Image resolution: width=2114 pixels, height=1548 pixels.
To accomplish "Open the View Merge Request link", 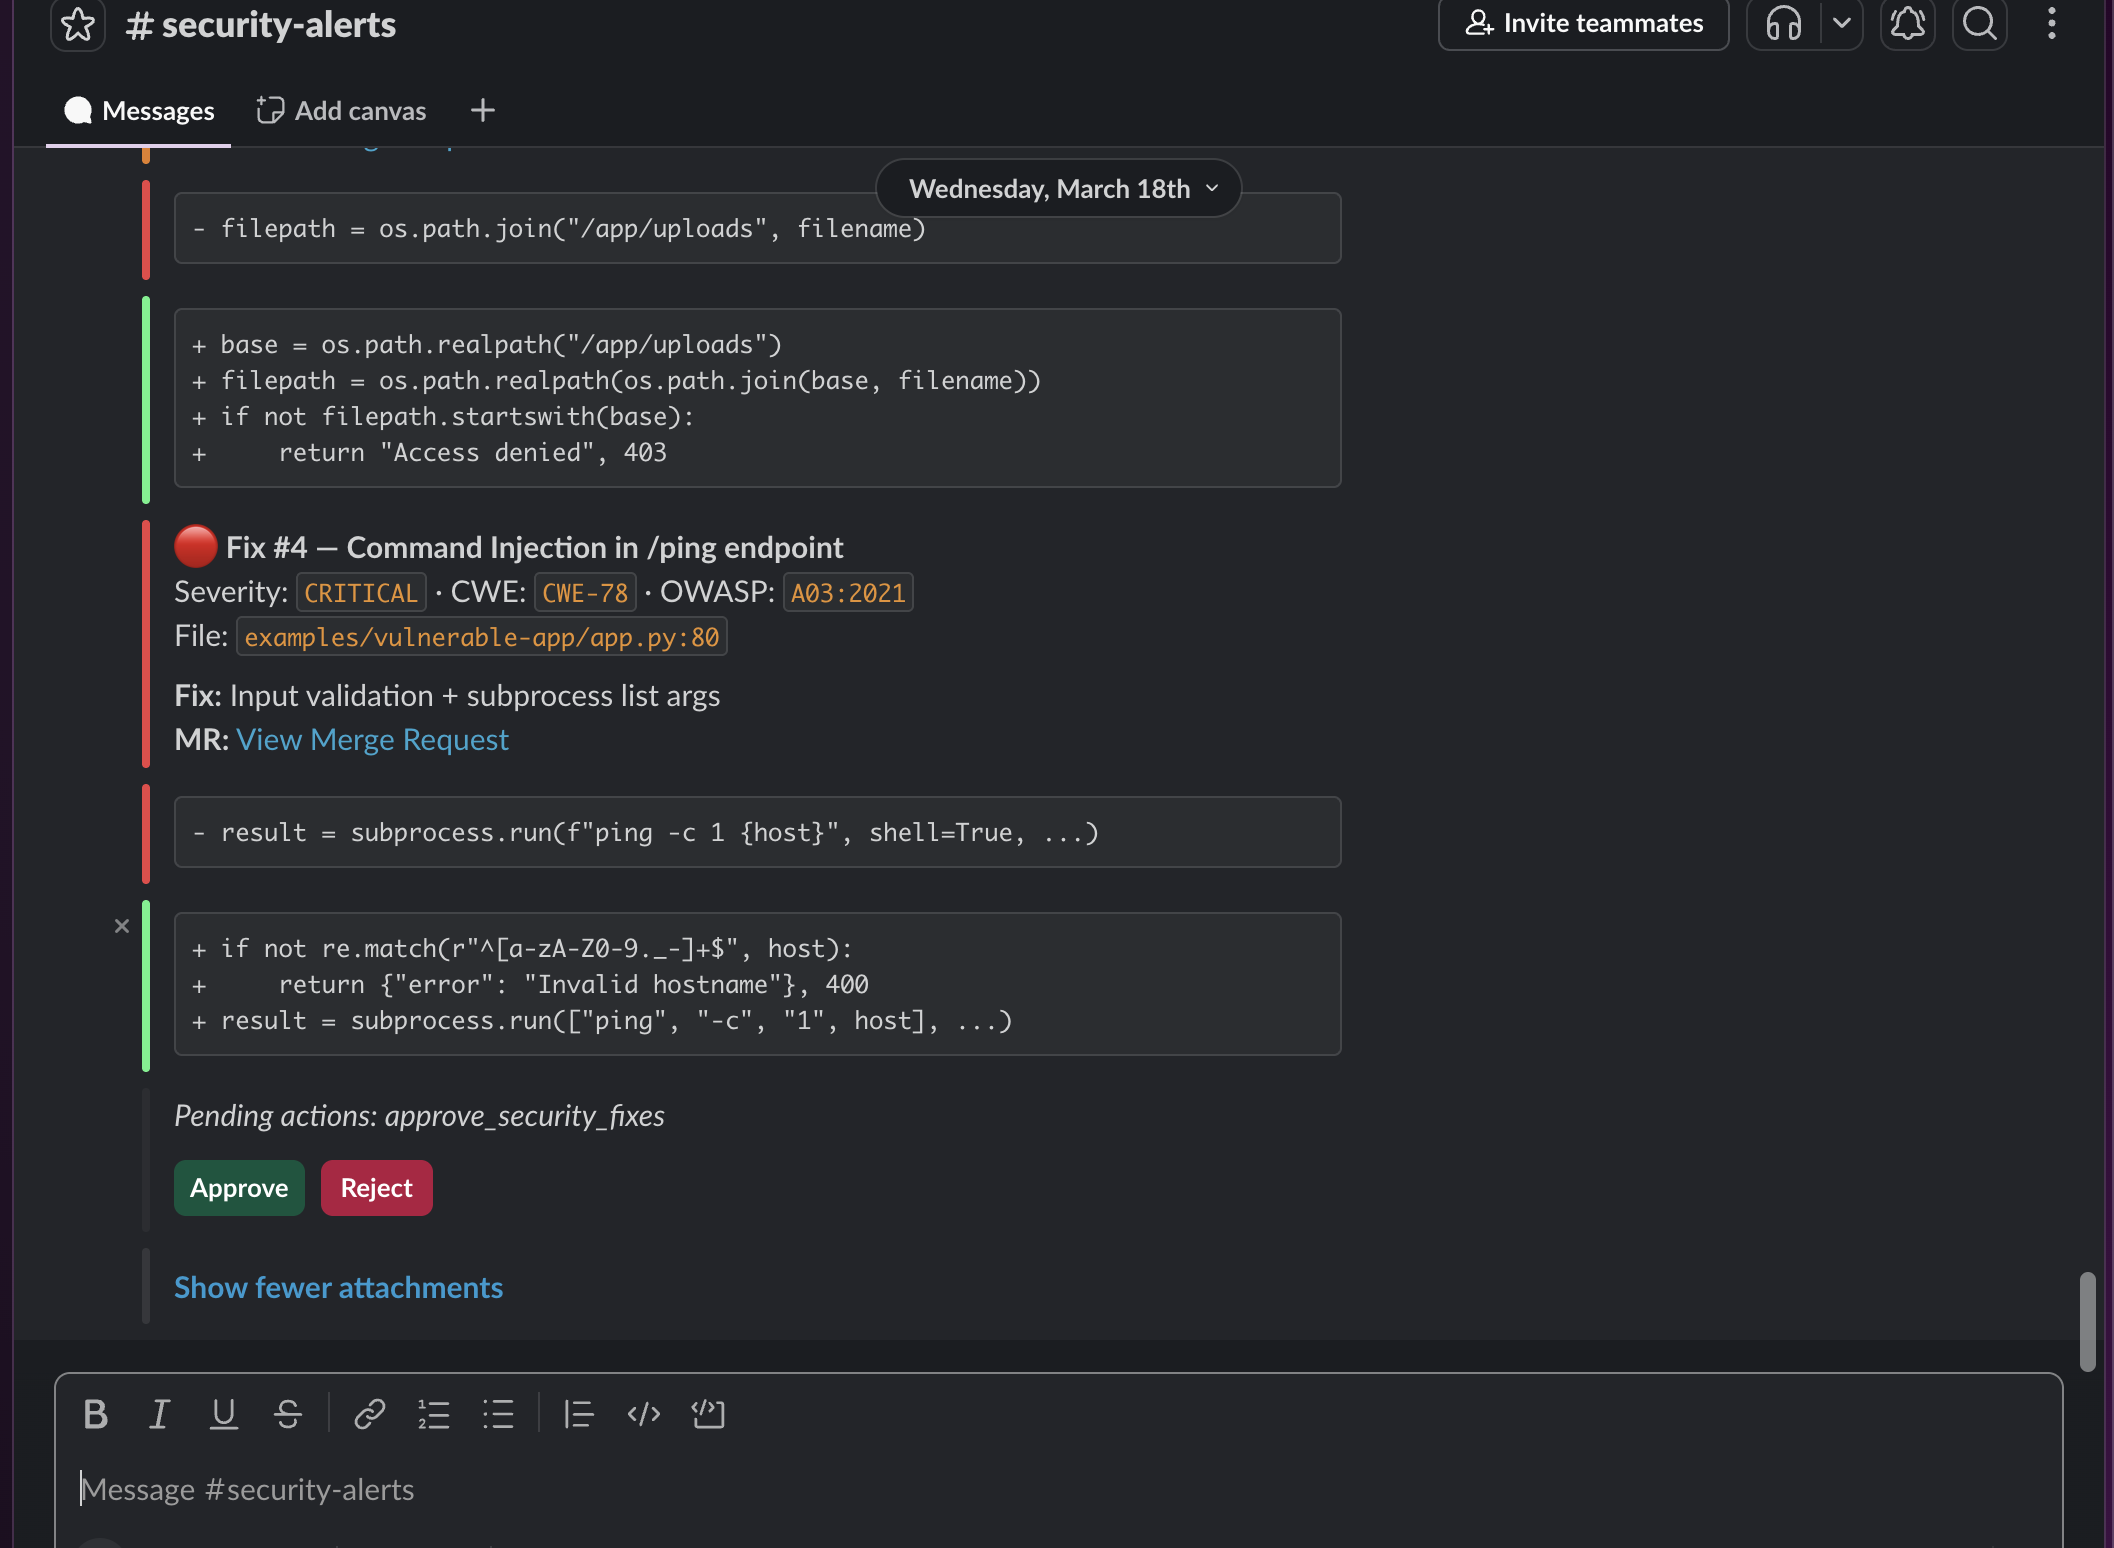I will [x=372, y=739].
